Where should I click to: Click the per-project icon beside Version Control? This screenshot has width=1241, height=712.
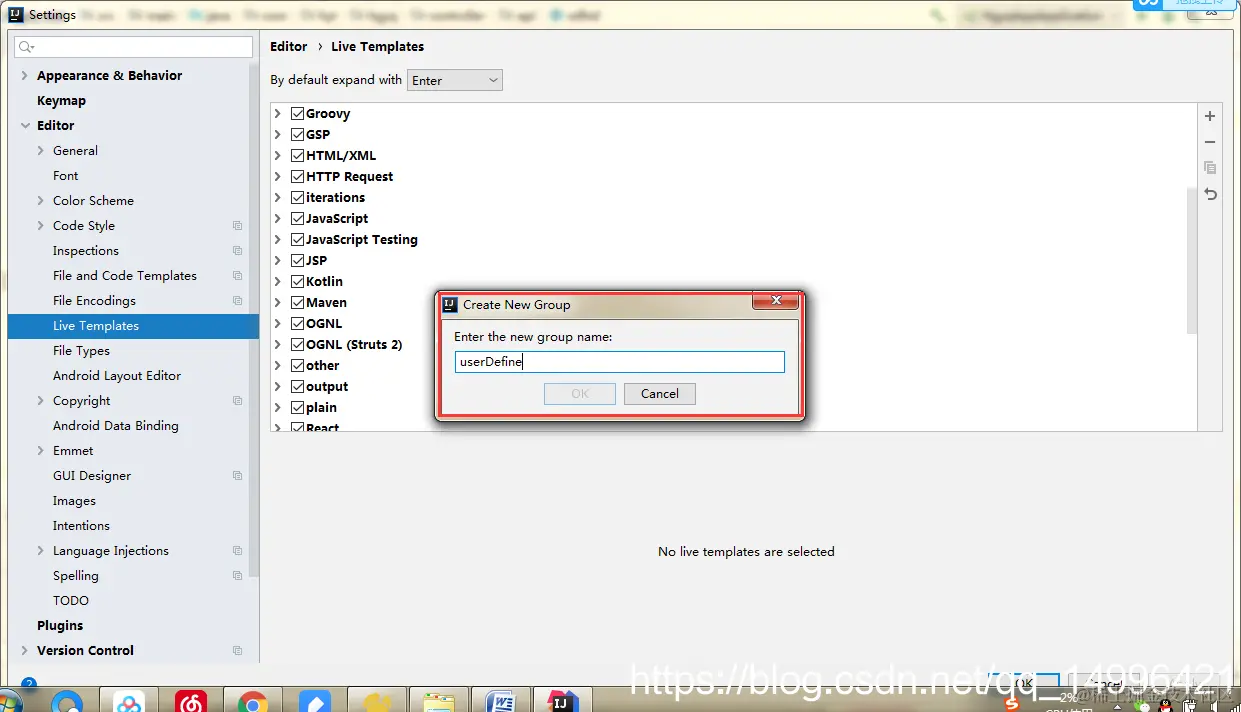(237, 651)
